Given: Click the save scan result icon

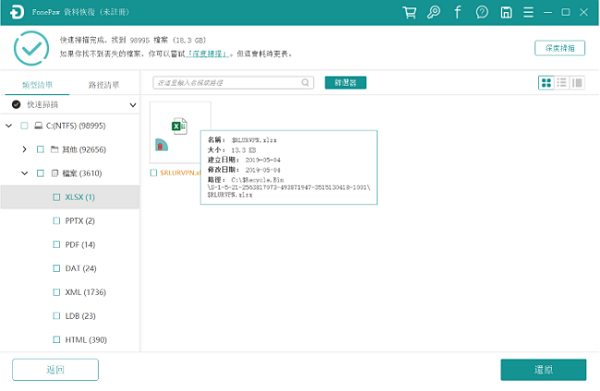Looking at the screenshot, I should click(x=506, y=12).
